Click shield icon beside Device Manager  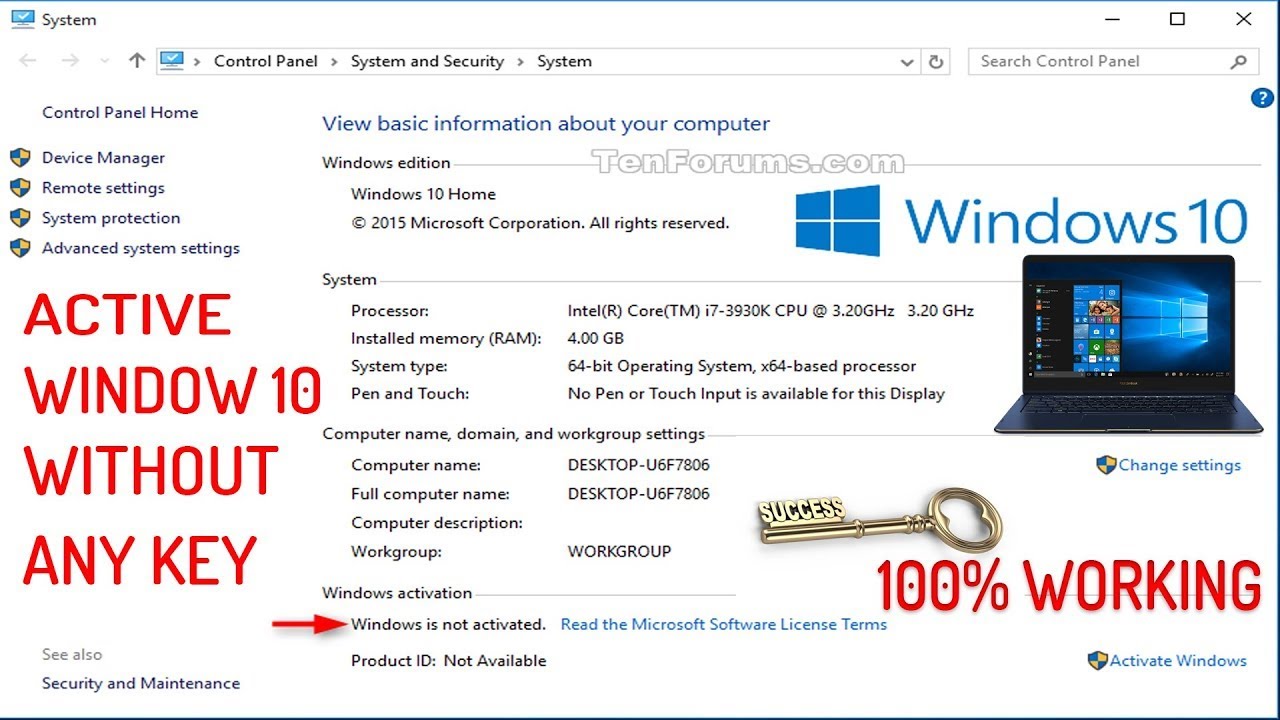pyautogui.click(x=20, y=158)
